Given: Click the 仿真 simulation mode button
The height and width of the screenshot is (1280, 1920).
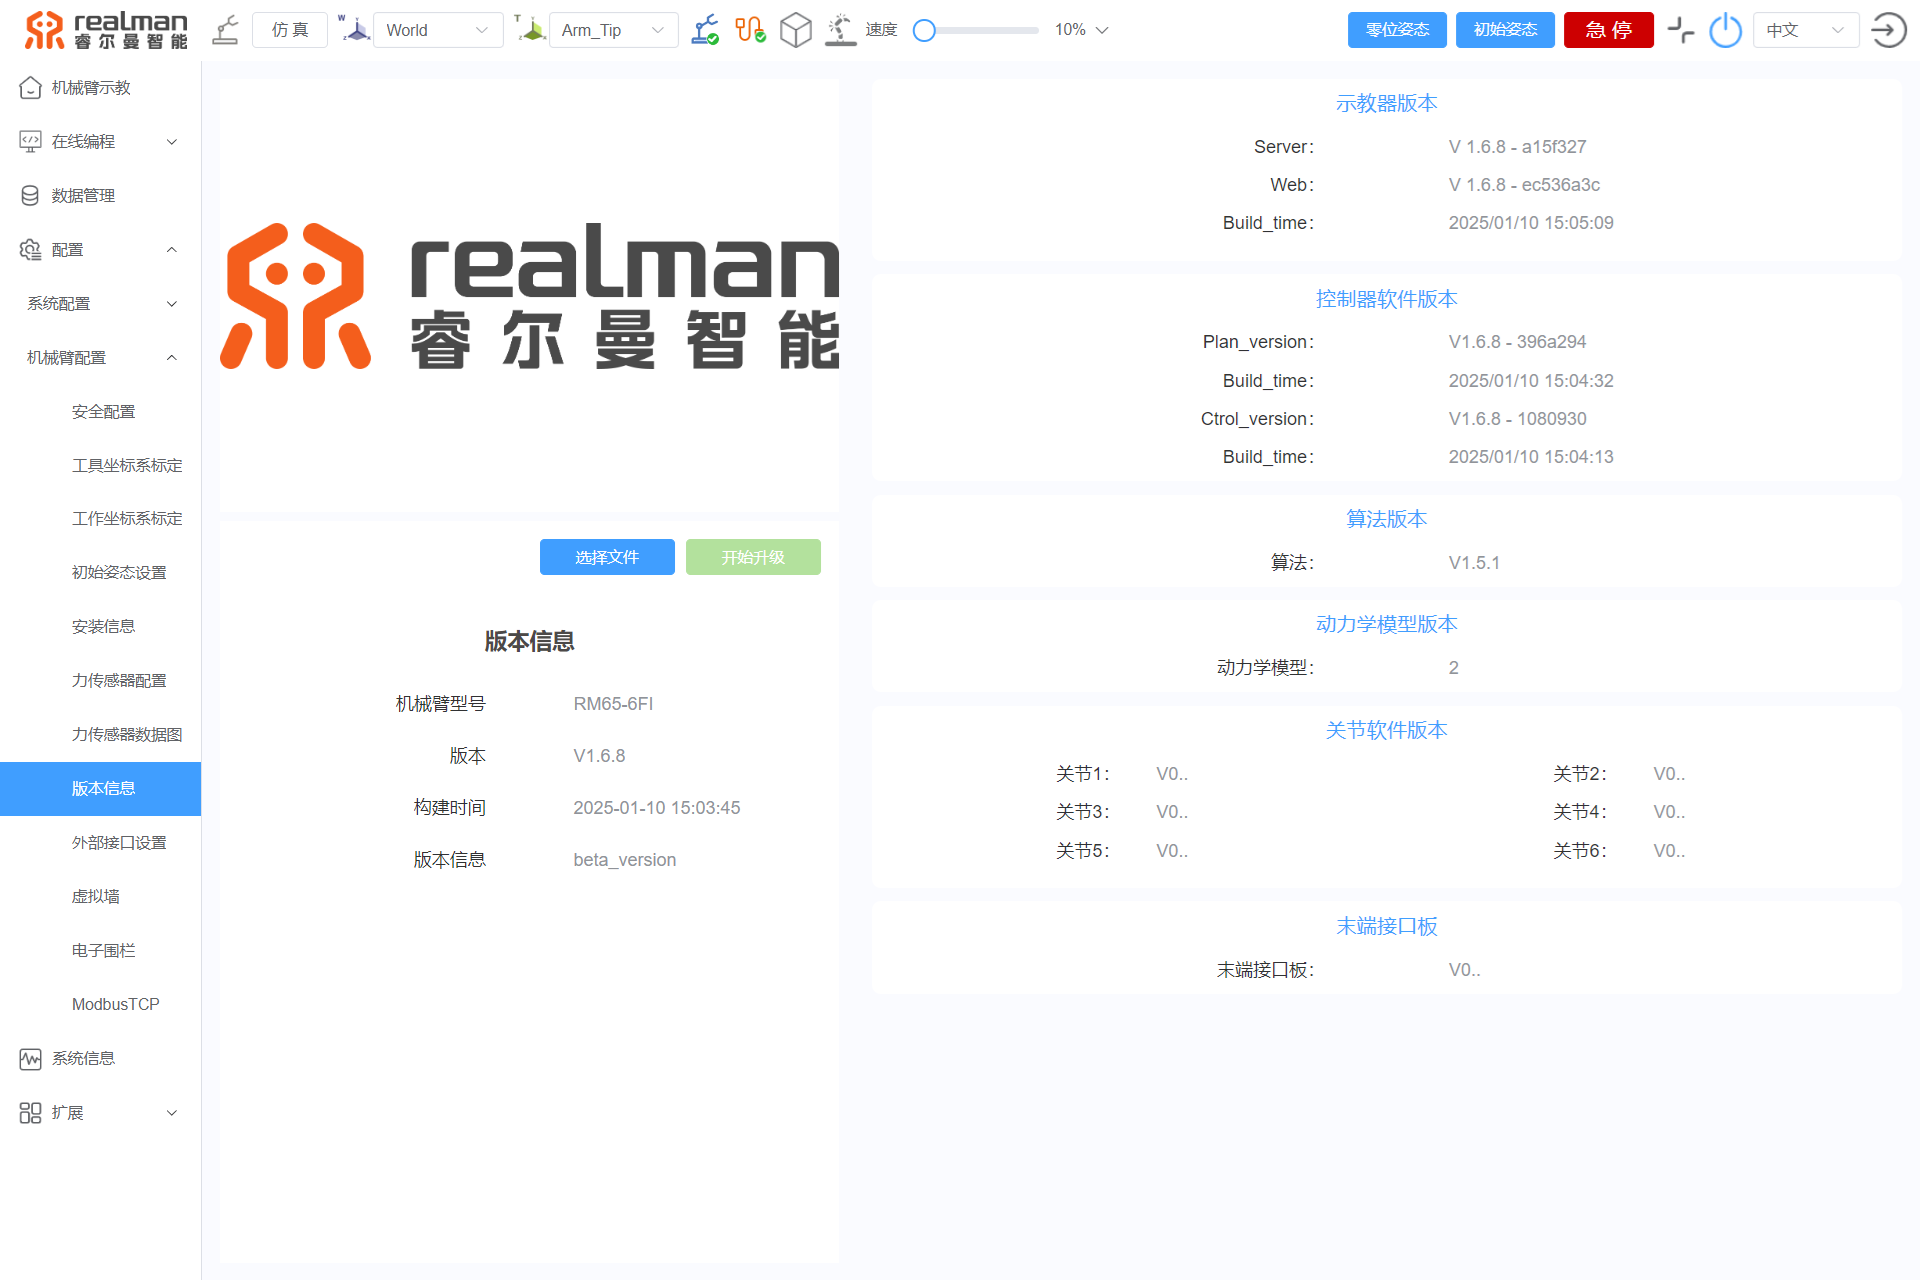Looking at the screenshot, I should click(290, 30).
